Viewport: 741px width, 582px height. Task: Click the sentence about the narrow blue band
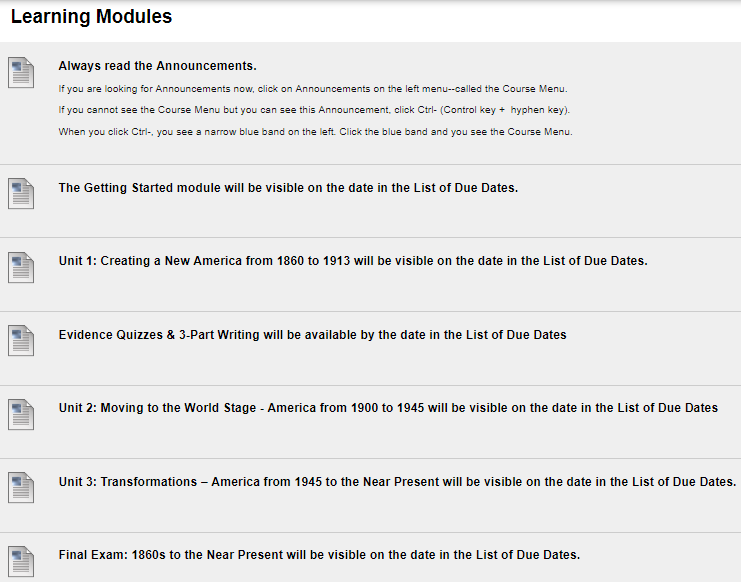(x=315, y=132)
